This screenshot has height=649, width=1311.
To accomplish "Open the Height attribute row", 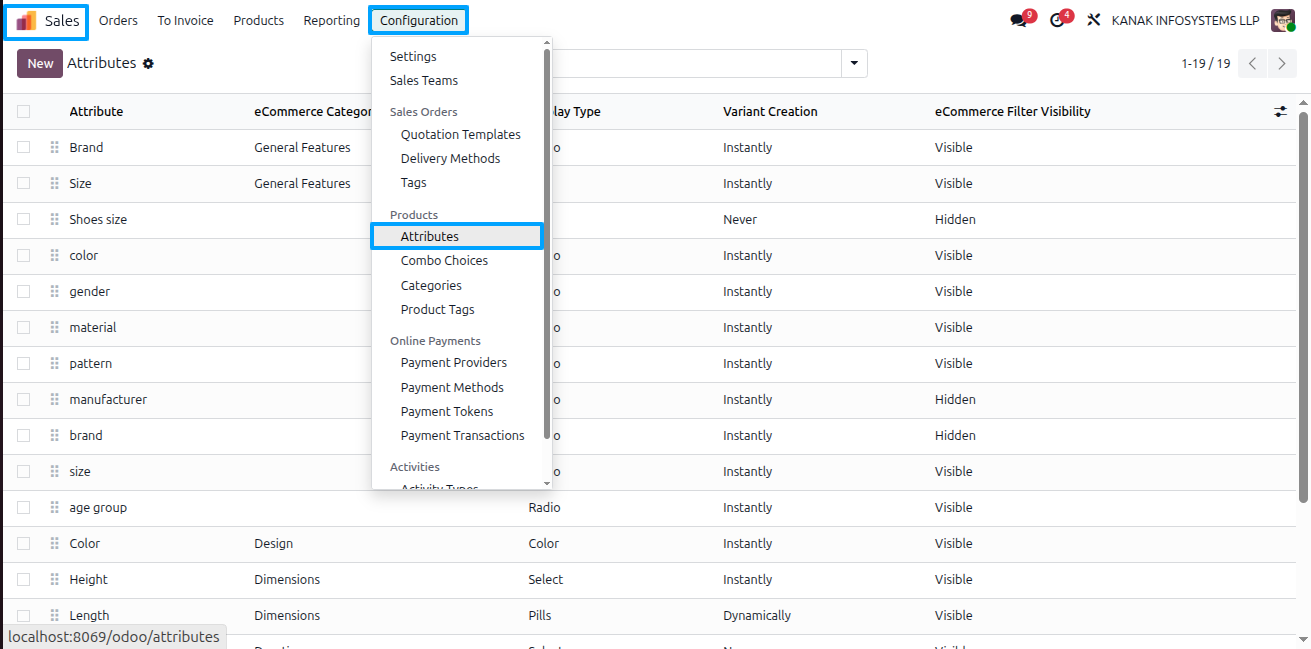I will [650, 579].
